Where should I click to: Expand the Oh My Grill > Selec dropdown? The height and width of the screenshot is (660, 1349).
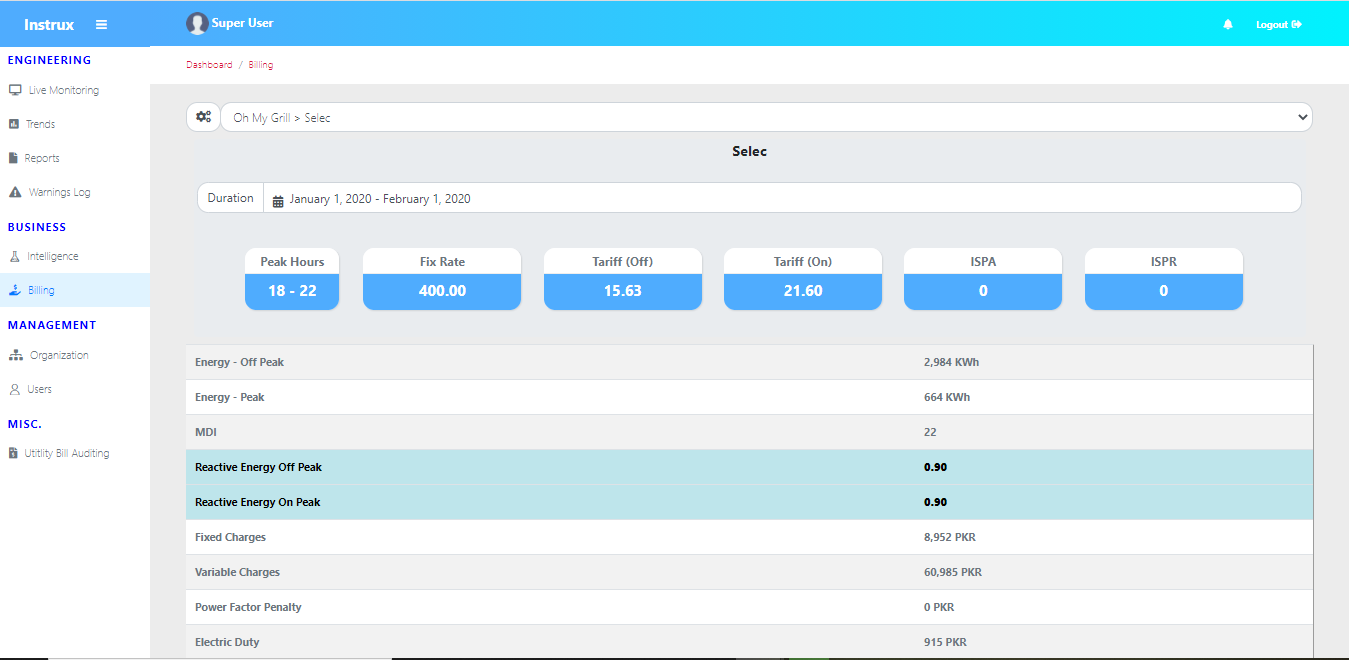(765, 117)
